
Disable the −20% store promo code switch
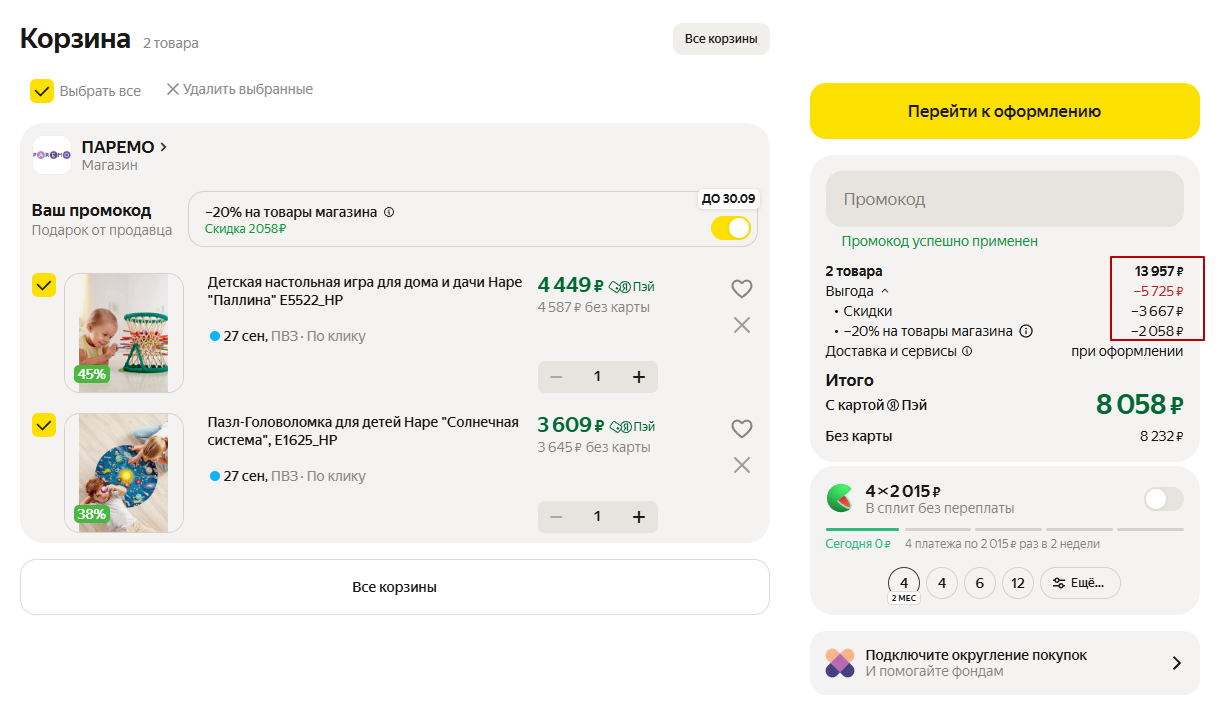[x=731, y=228]
